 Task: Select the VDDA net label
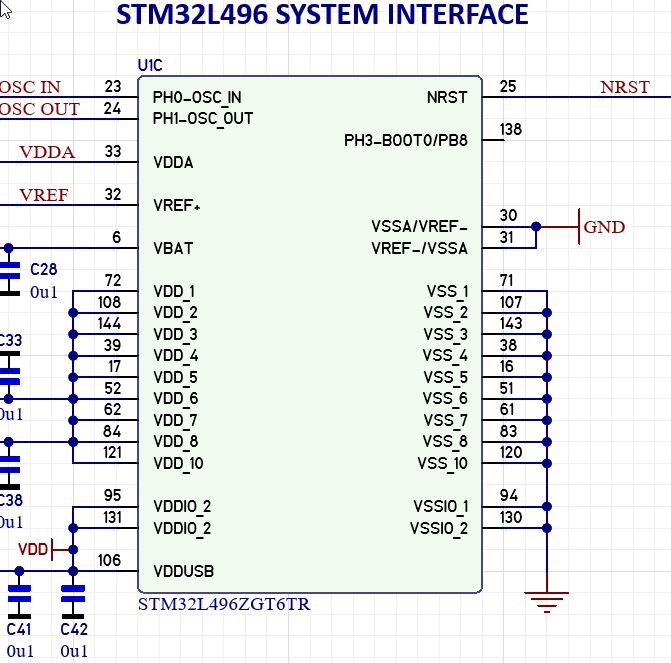[x=47, y=152]
